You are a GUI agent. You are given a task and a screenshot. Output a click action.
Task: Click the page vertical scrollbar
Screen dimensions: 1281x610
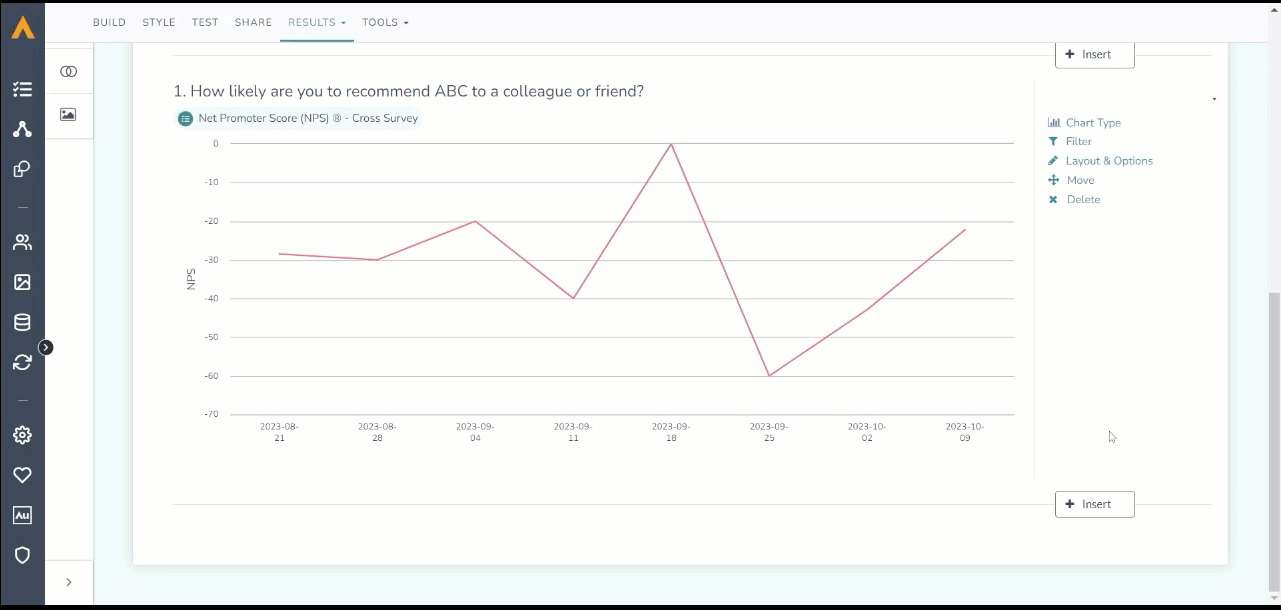pos(1273,442)
